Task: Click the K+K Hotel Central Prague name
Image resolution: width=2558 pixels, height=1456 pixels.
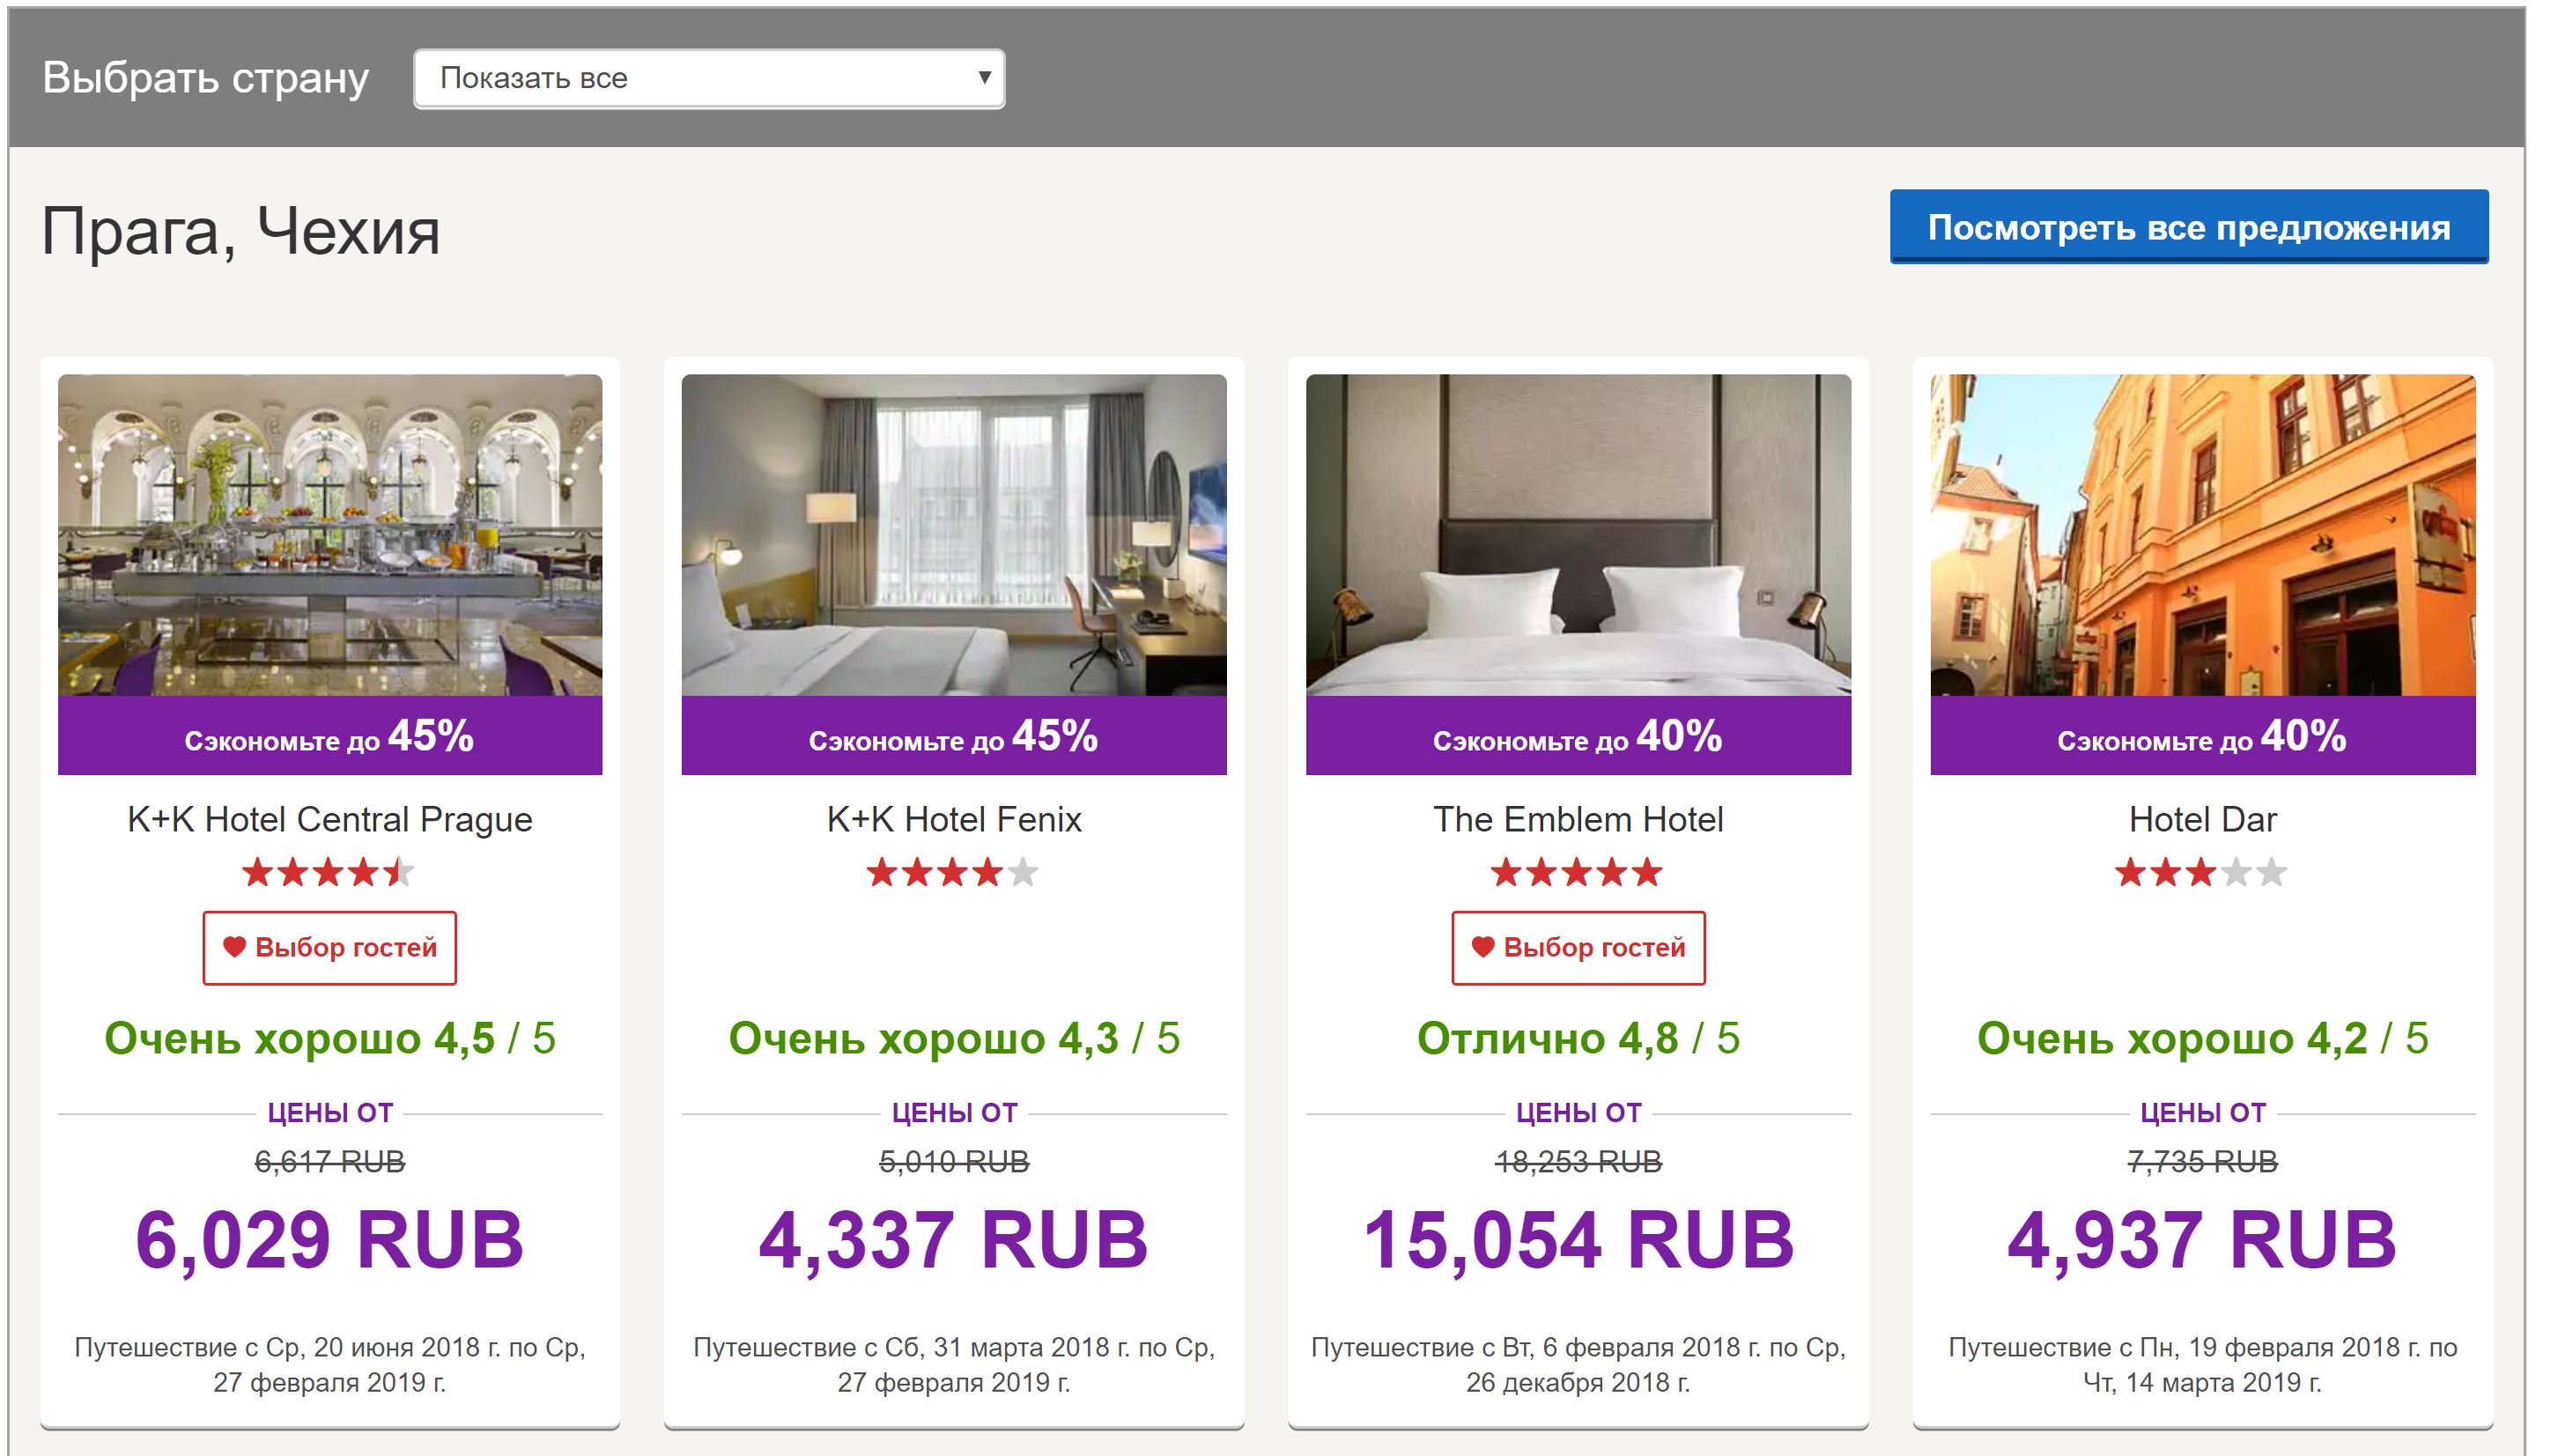Action: tap(330, 819)
